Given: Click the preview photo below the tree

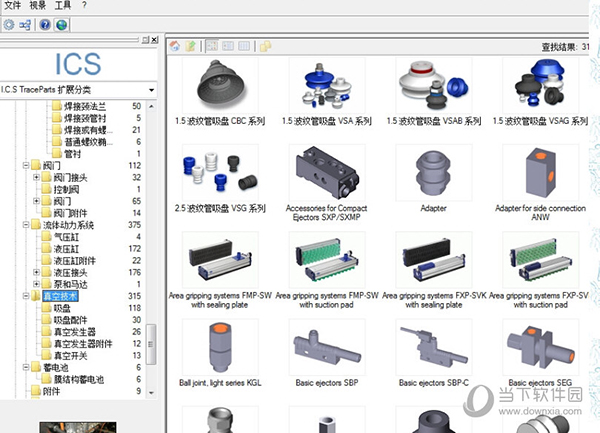Looking at the screenshot, I should tap(78, 427).
